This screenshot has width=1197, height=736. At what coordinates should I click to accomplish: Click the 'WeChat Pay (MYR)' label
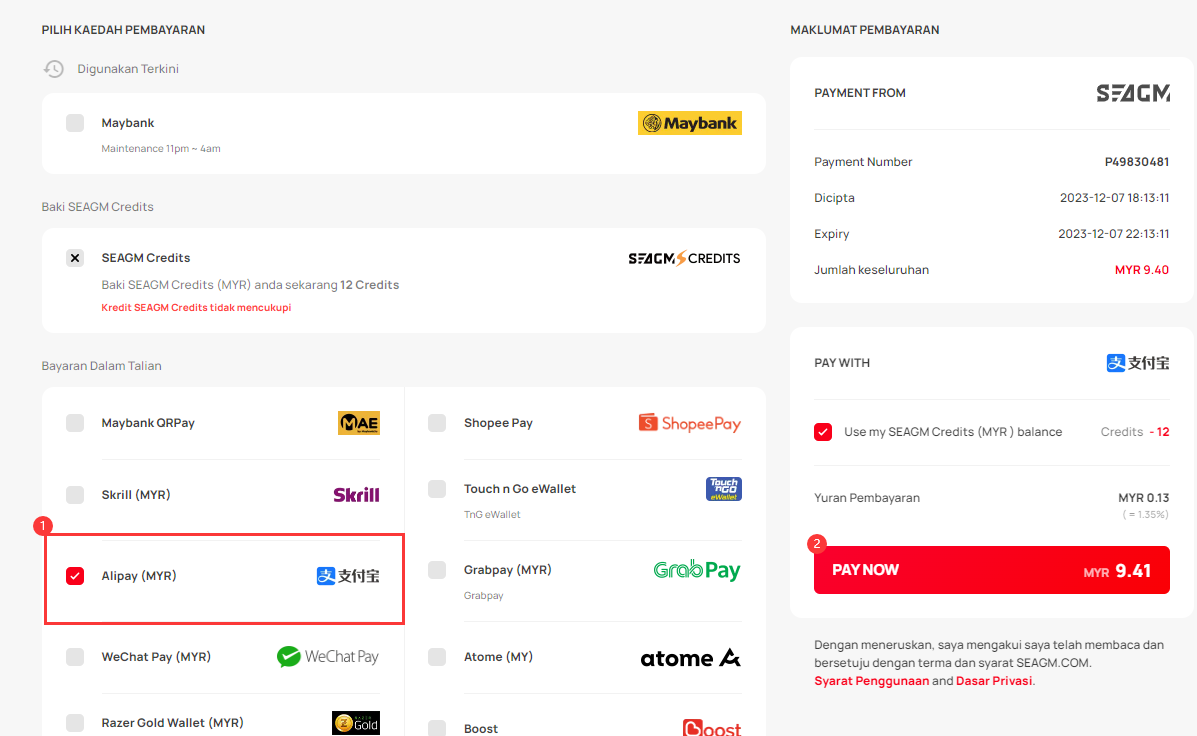click(156, 657)
